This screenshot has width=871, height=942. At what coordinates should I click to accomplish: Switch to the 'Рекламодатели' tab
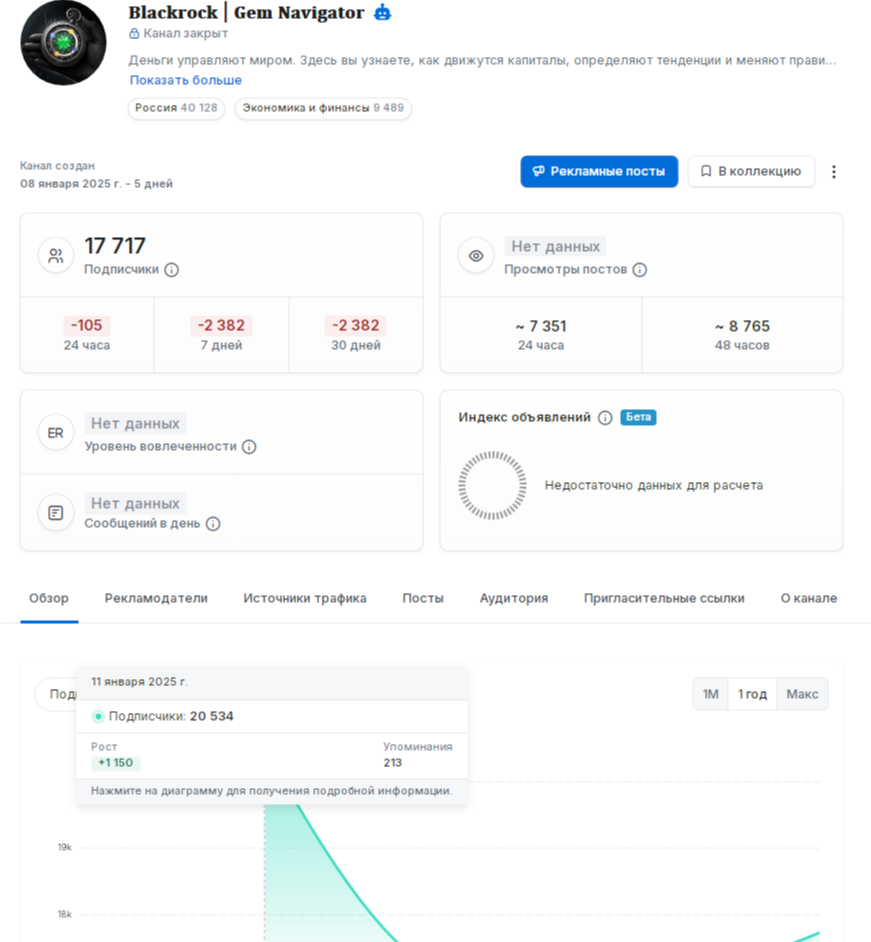pyautogui.click(x=156, y=598)
